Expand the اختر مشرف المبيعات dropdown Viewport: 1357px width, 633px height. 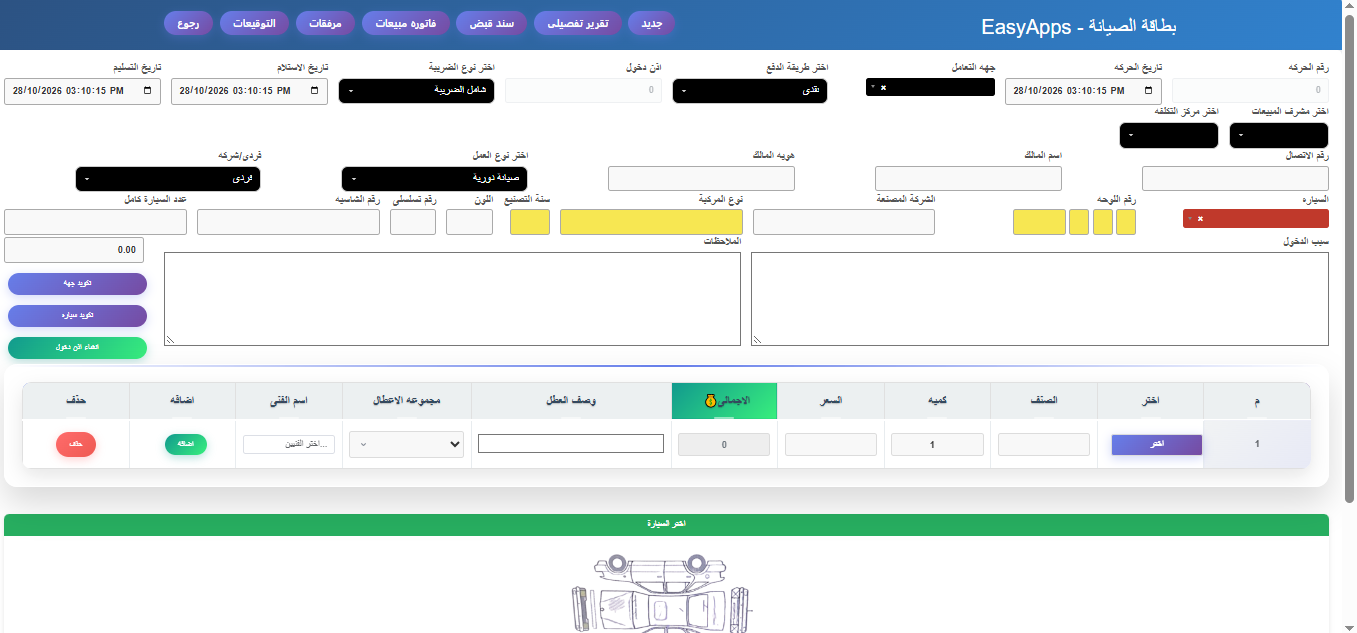(1279, 135)
